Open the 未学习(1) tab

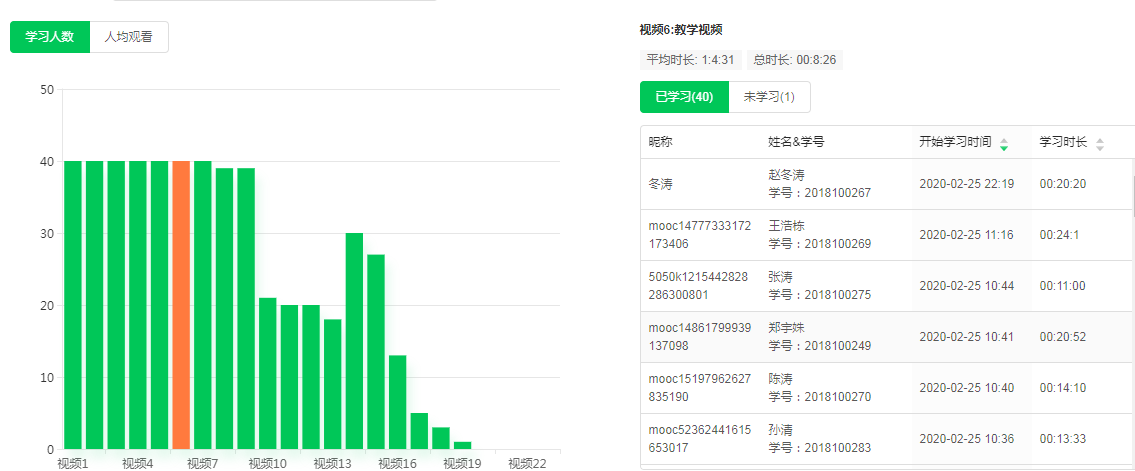(769, 97)
